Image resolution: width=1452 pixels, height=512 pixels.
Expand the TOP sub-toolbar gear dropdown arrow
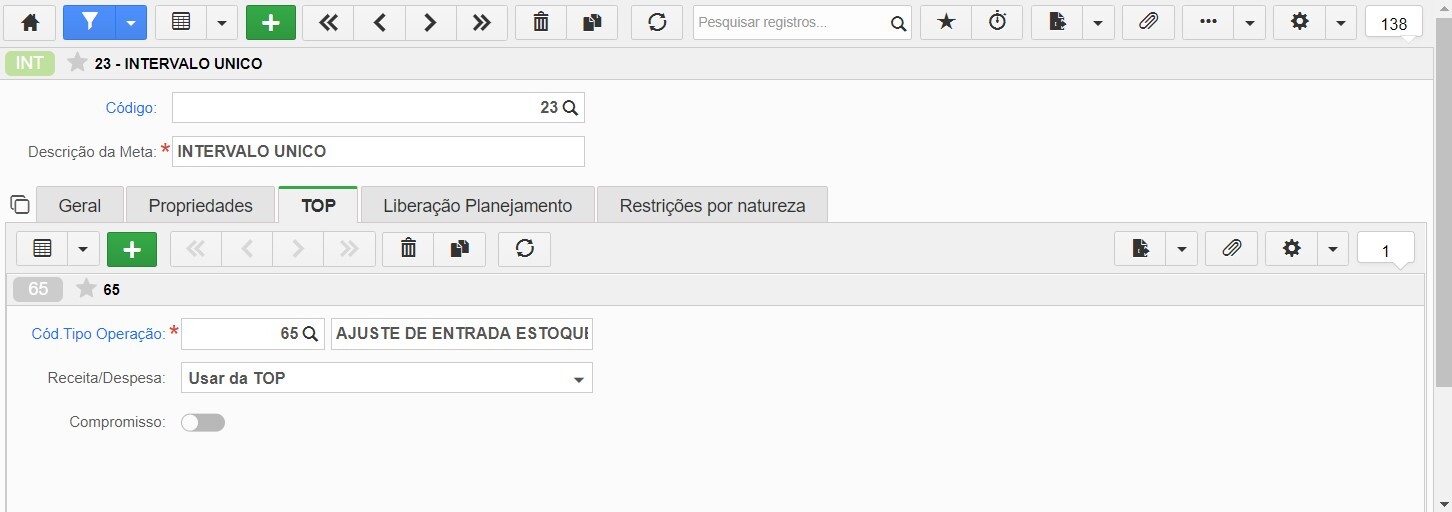[1333, 249]
